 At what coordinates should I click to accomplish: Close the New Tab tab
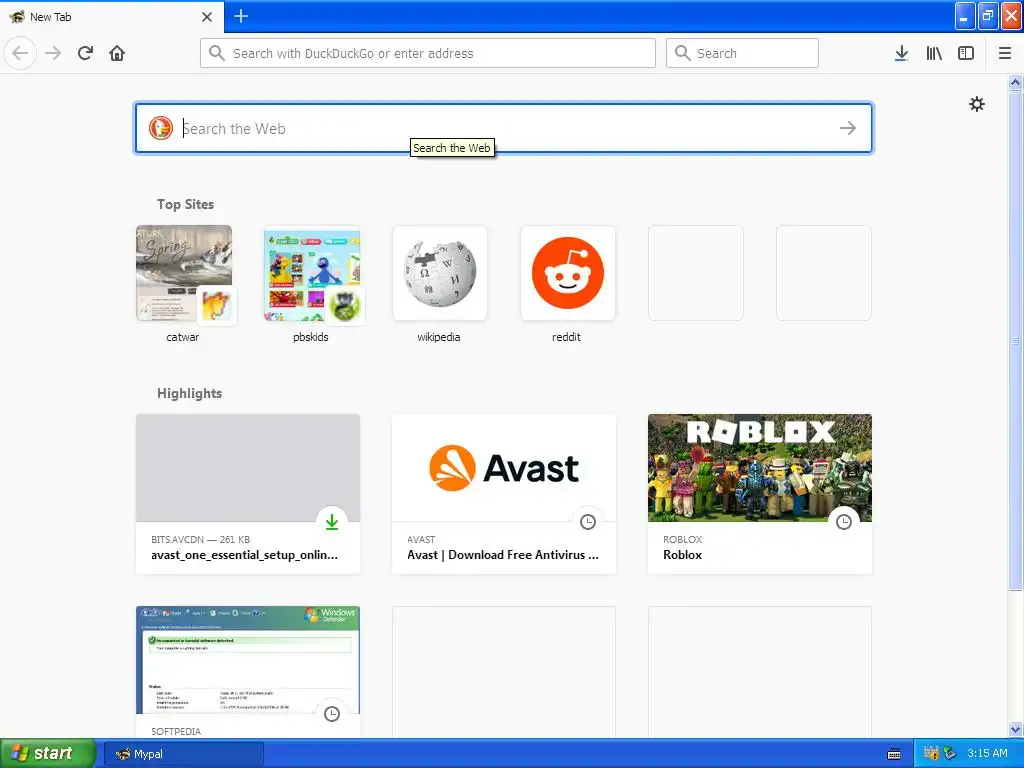coord(207,17)
